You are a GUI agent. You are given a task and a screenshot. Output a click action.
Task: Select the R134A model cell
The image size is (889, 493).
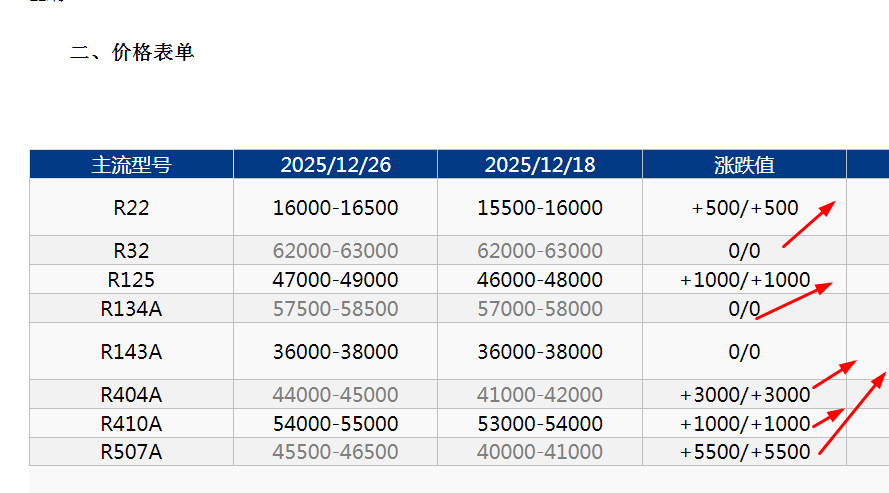point(132,308)
